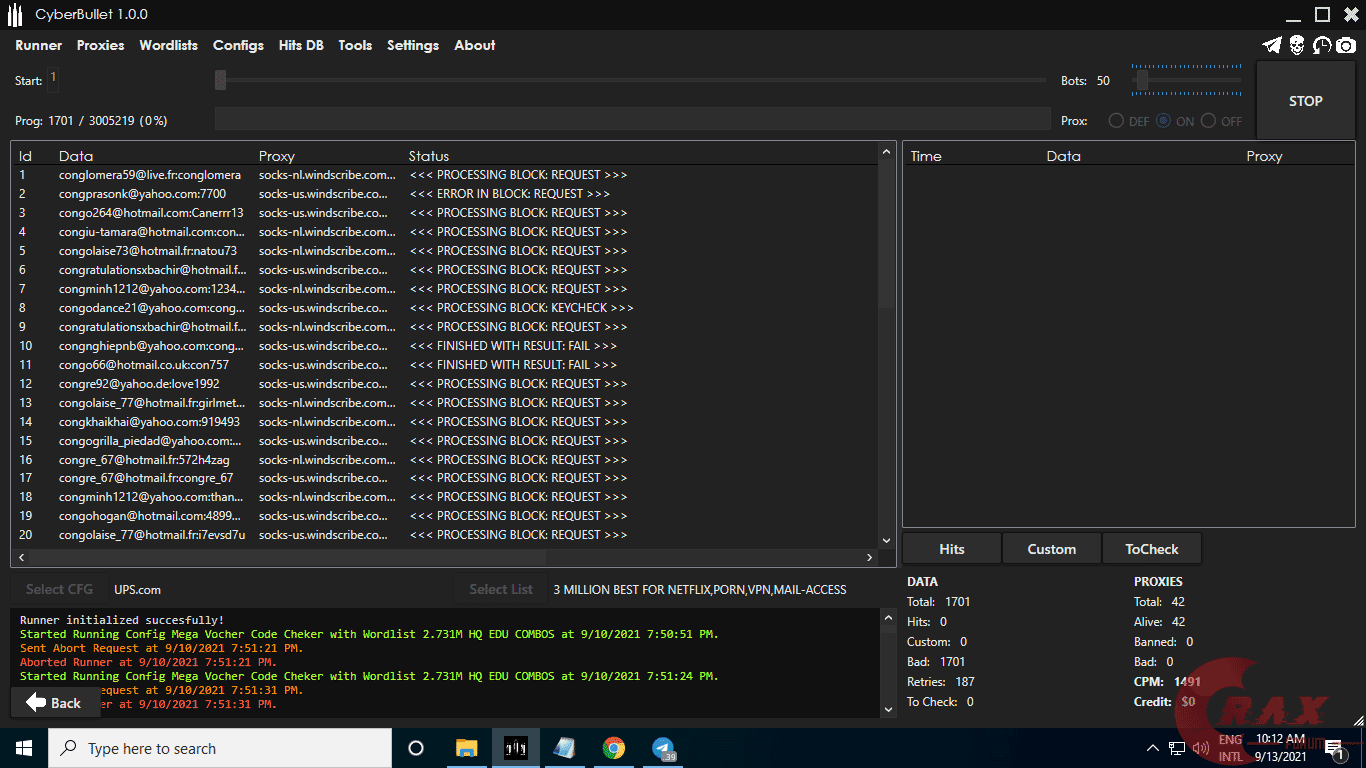Open the Hits DB menu

(x=300, y=45)
